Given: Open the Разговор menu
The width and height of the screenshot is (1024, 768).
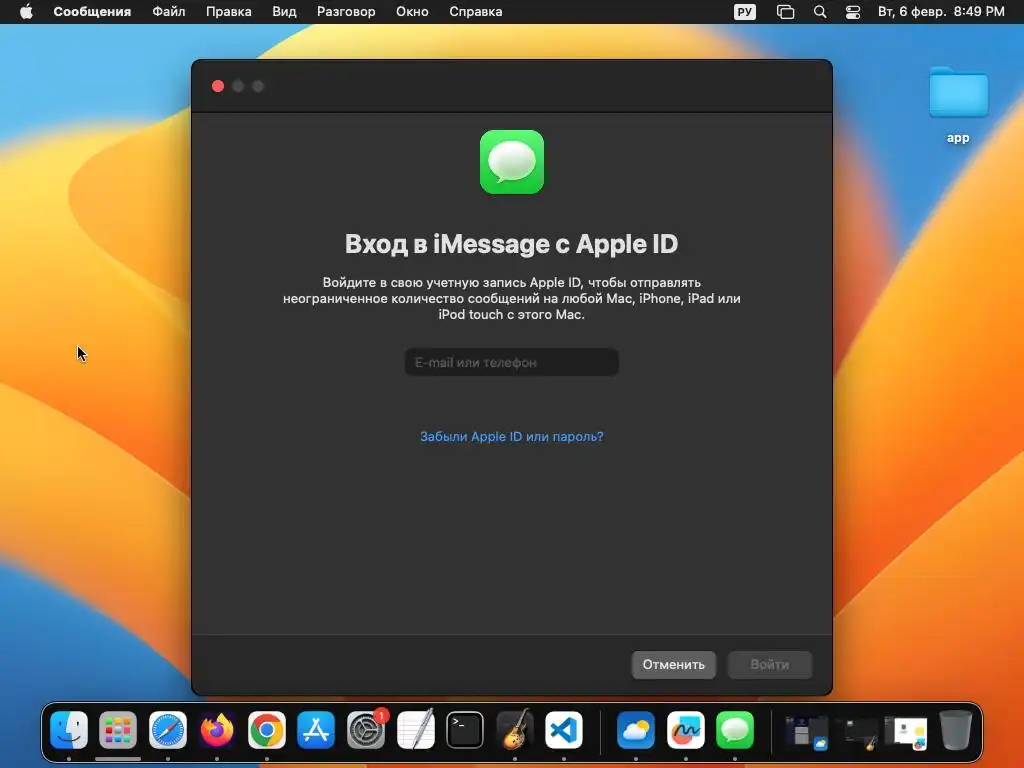Looking at the screenshot, I should point(346,12).
